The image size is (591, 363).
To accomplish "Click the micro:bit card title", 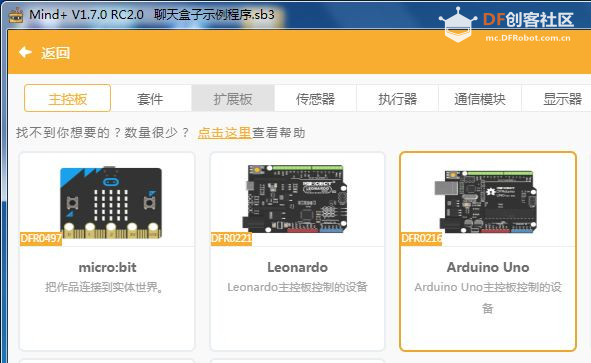I will click(107, 267).
